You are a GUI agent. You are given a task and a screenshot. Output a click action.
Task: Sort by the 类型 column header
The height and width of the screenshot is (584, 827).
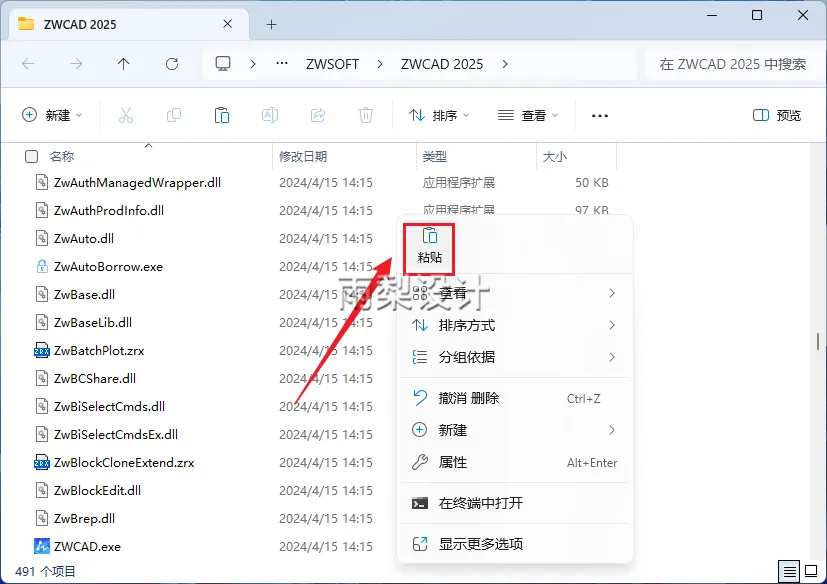point(435,157)
